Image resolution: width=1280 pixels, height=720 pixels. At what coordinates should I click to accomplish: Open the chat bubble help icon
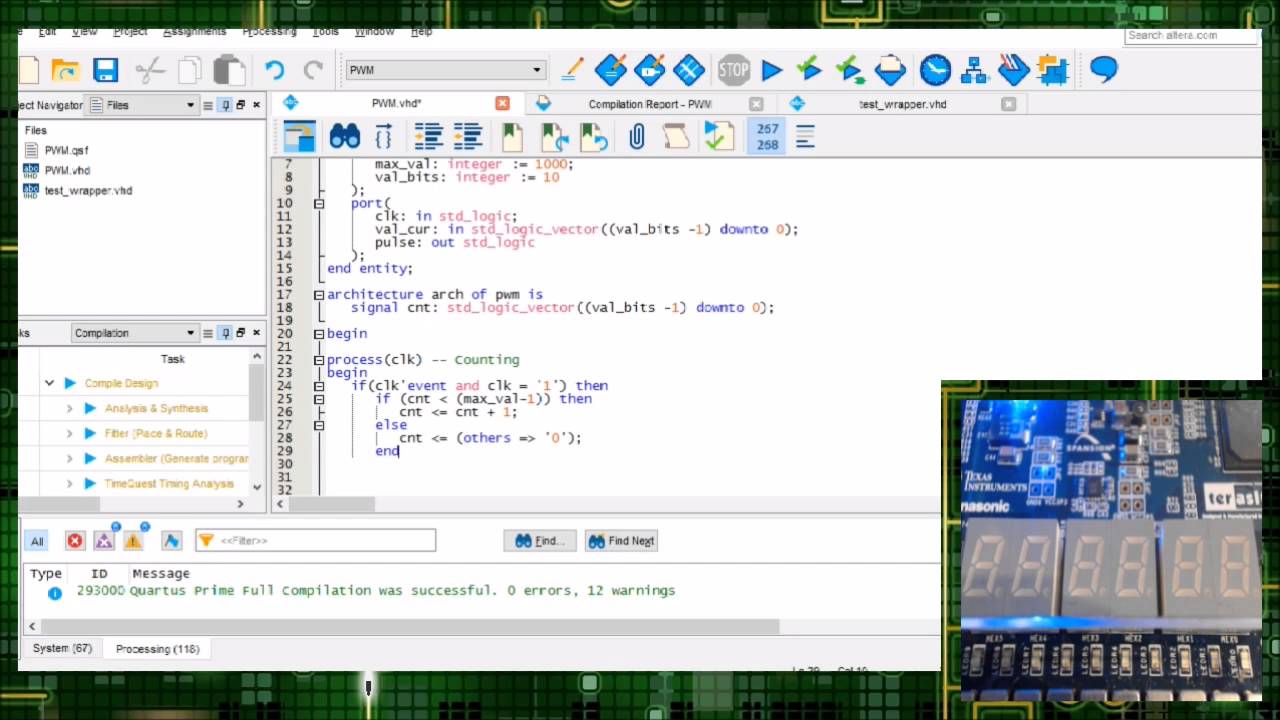click(1104, 70)
